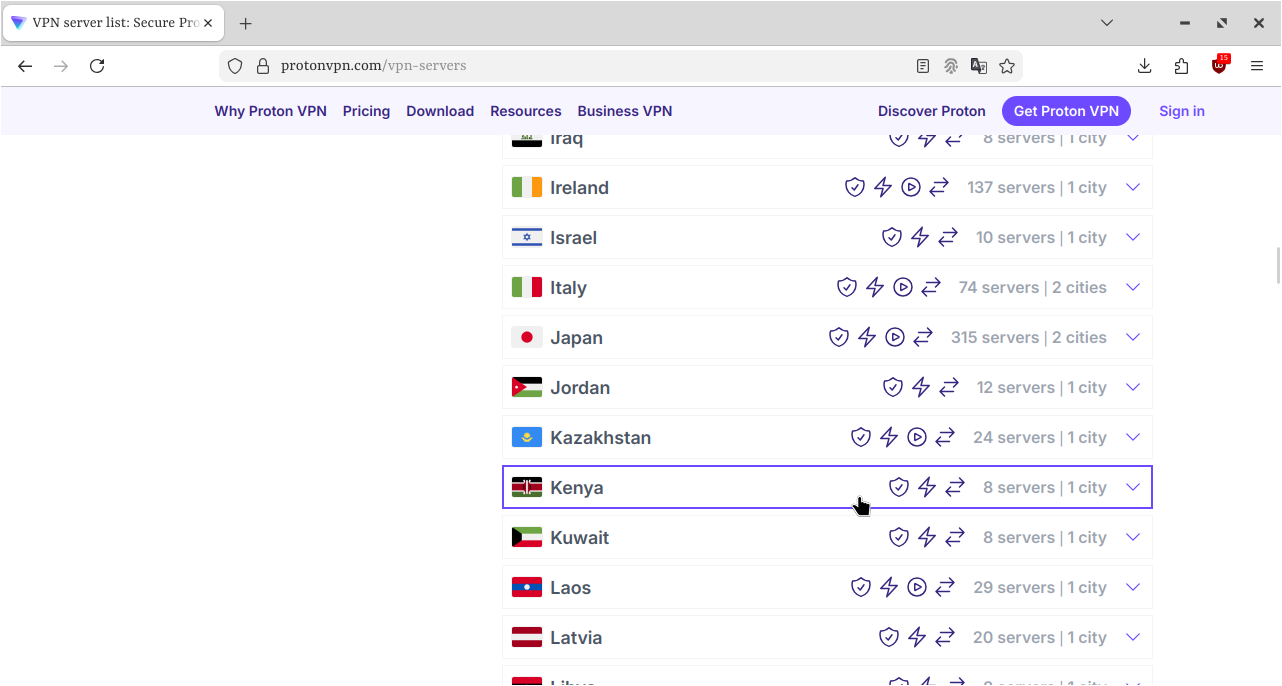Click the P2P arrows icon in Kazakhstan row
Screen dimensions: 1282x686
[x=945, y=437]
